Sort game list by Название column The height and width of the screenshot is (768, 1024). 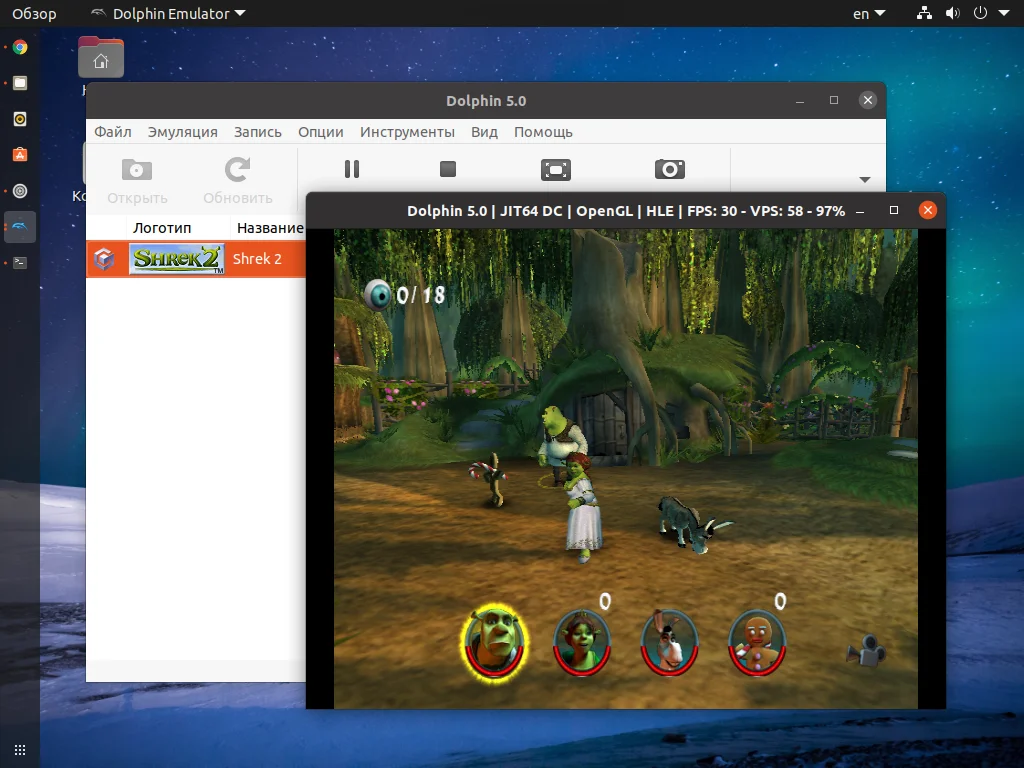click(270, 228)
